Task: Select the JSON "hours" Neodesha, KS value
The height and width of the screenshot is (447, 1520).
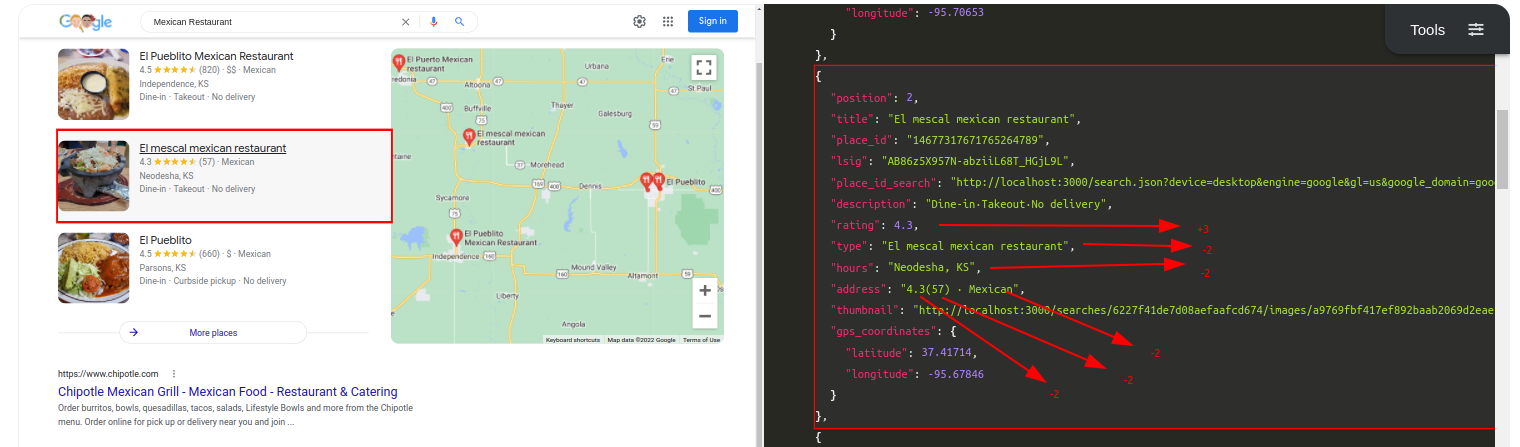Action: 933,268
